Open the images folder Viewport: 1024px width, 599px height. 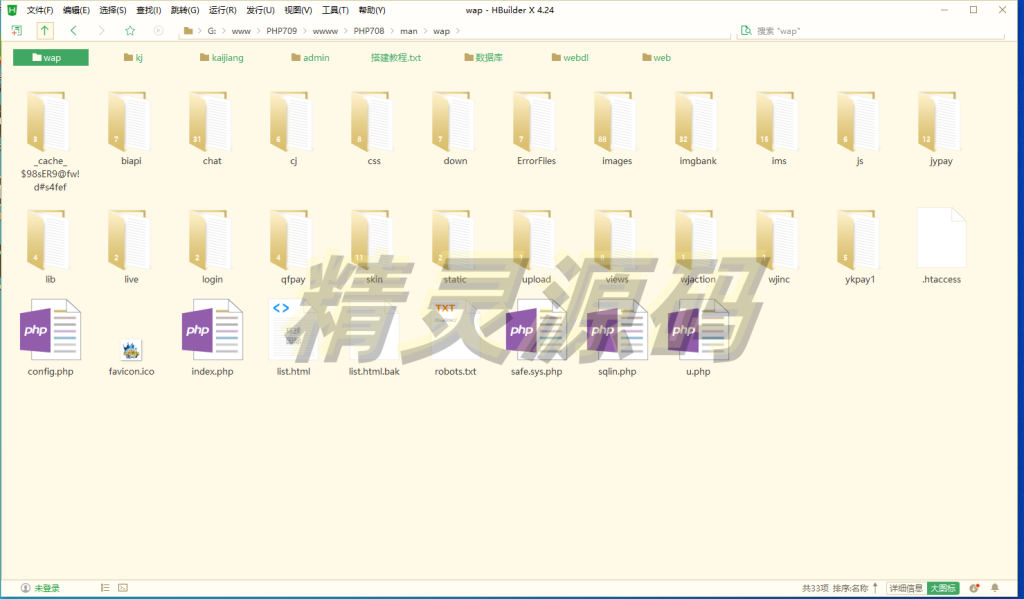617,129
